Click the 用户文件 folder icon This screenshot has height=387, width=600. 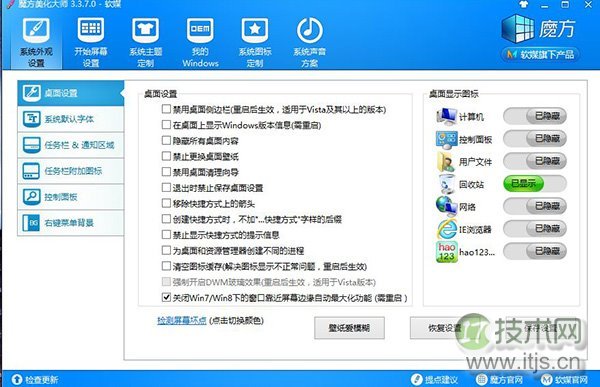click(x=446, y=162)
